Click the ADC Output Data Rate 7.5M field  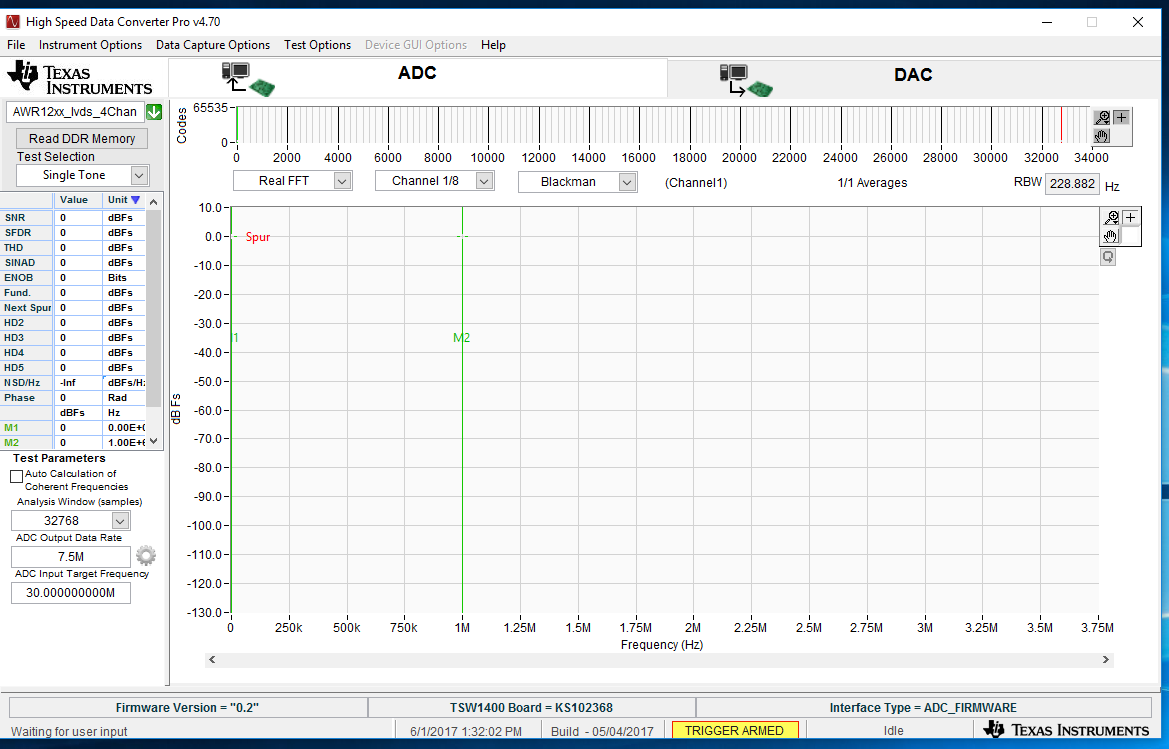coord(71,557)
